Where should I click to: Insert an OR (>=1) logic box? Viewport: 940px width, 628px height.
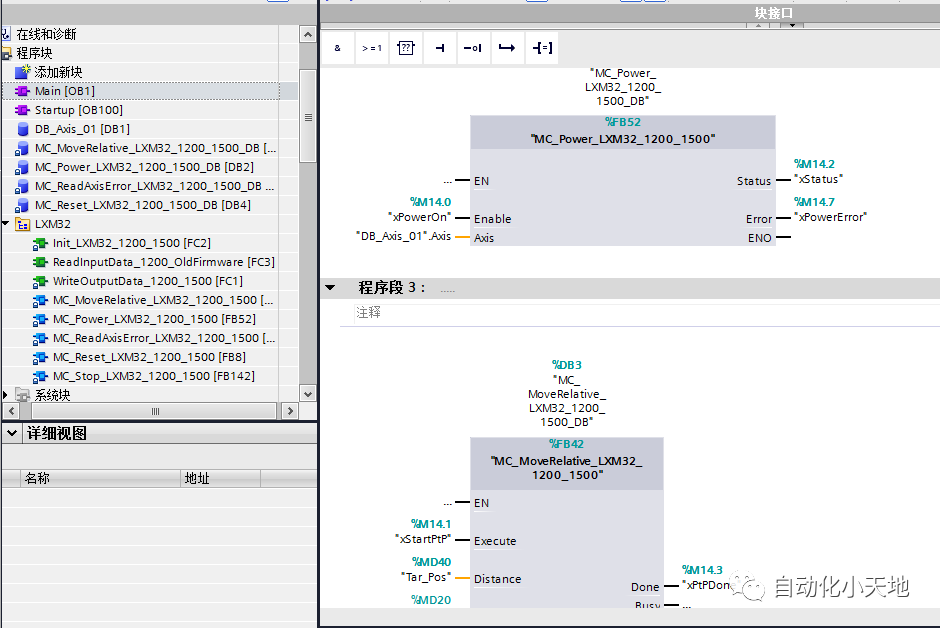[x=371, y=48]
